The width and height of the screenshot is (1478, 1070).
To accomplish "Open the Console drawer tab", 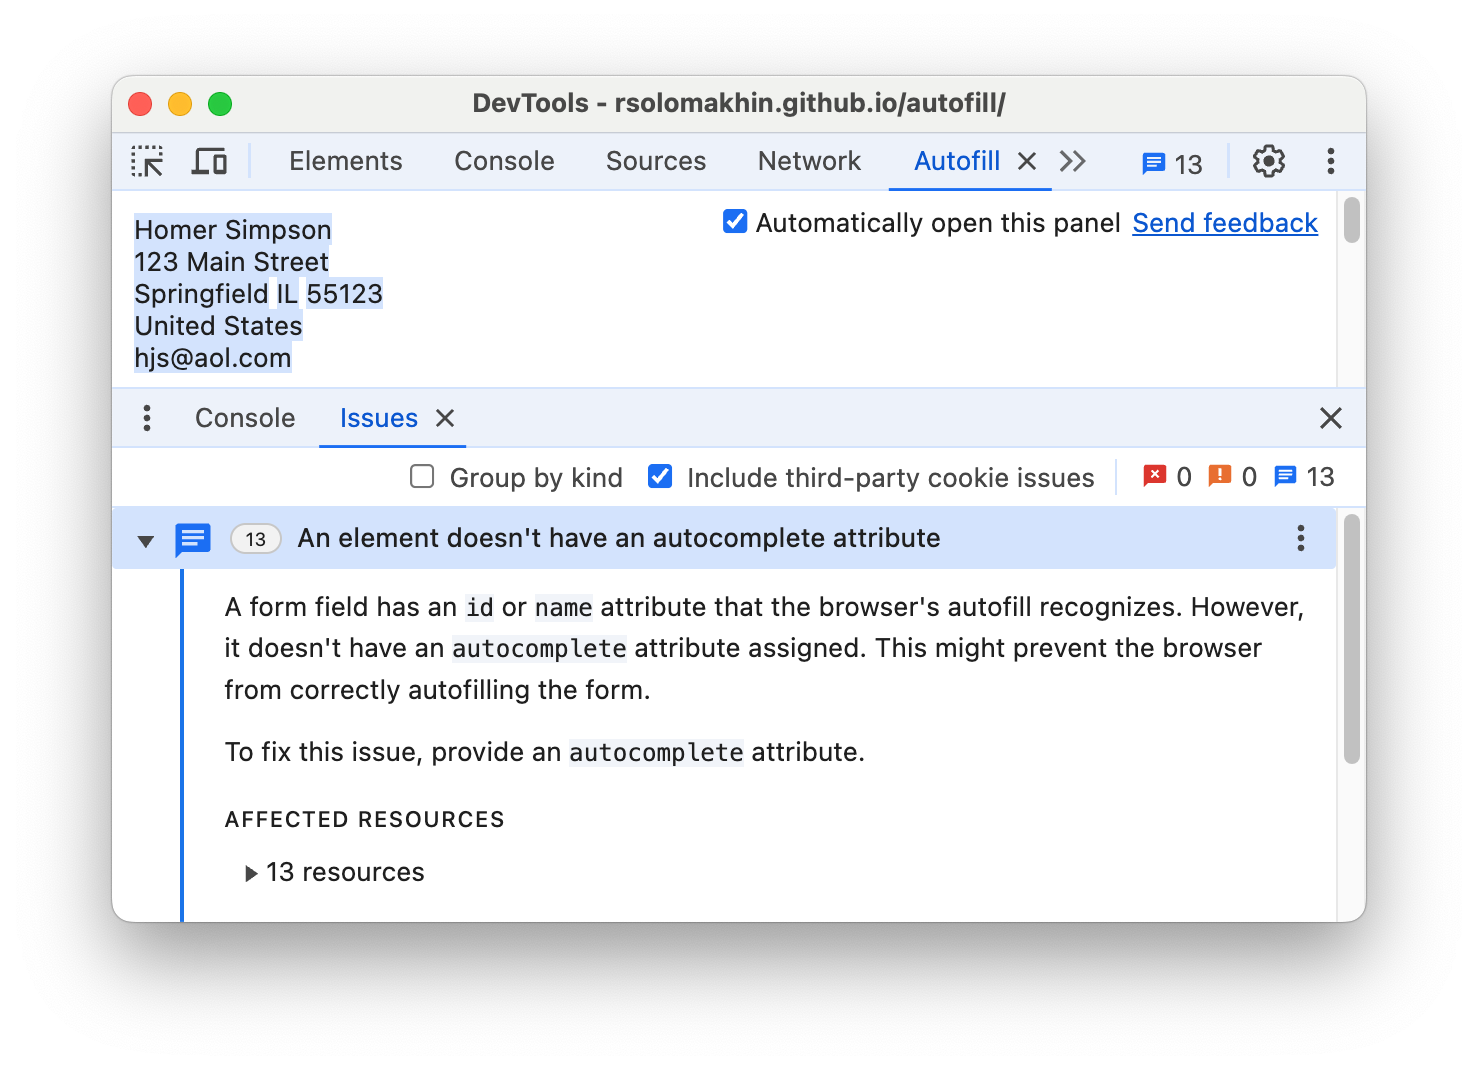I will point(244,418).
